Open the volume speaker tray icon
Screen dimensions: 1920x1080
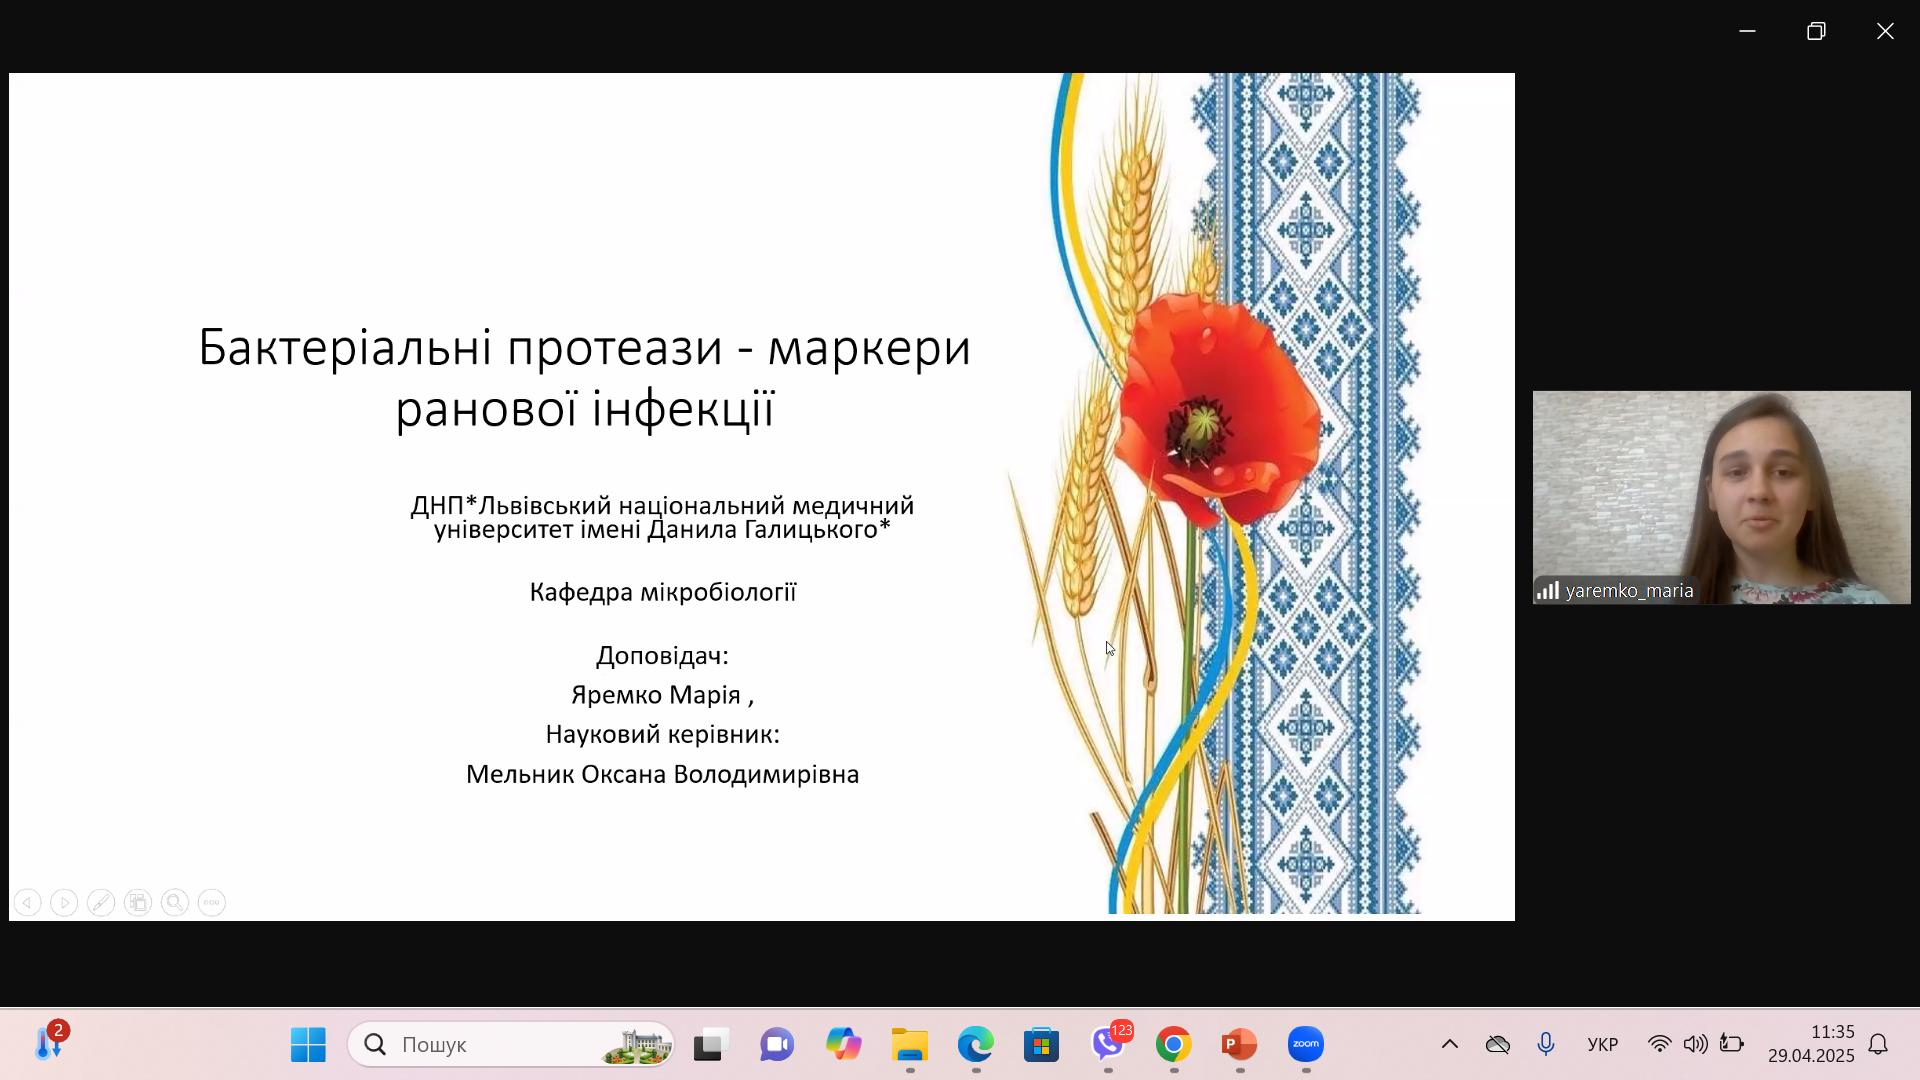[1695, 1045]
